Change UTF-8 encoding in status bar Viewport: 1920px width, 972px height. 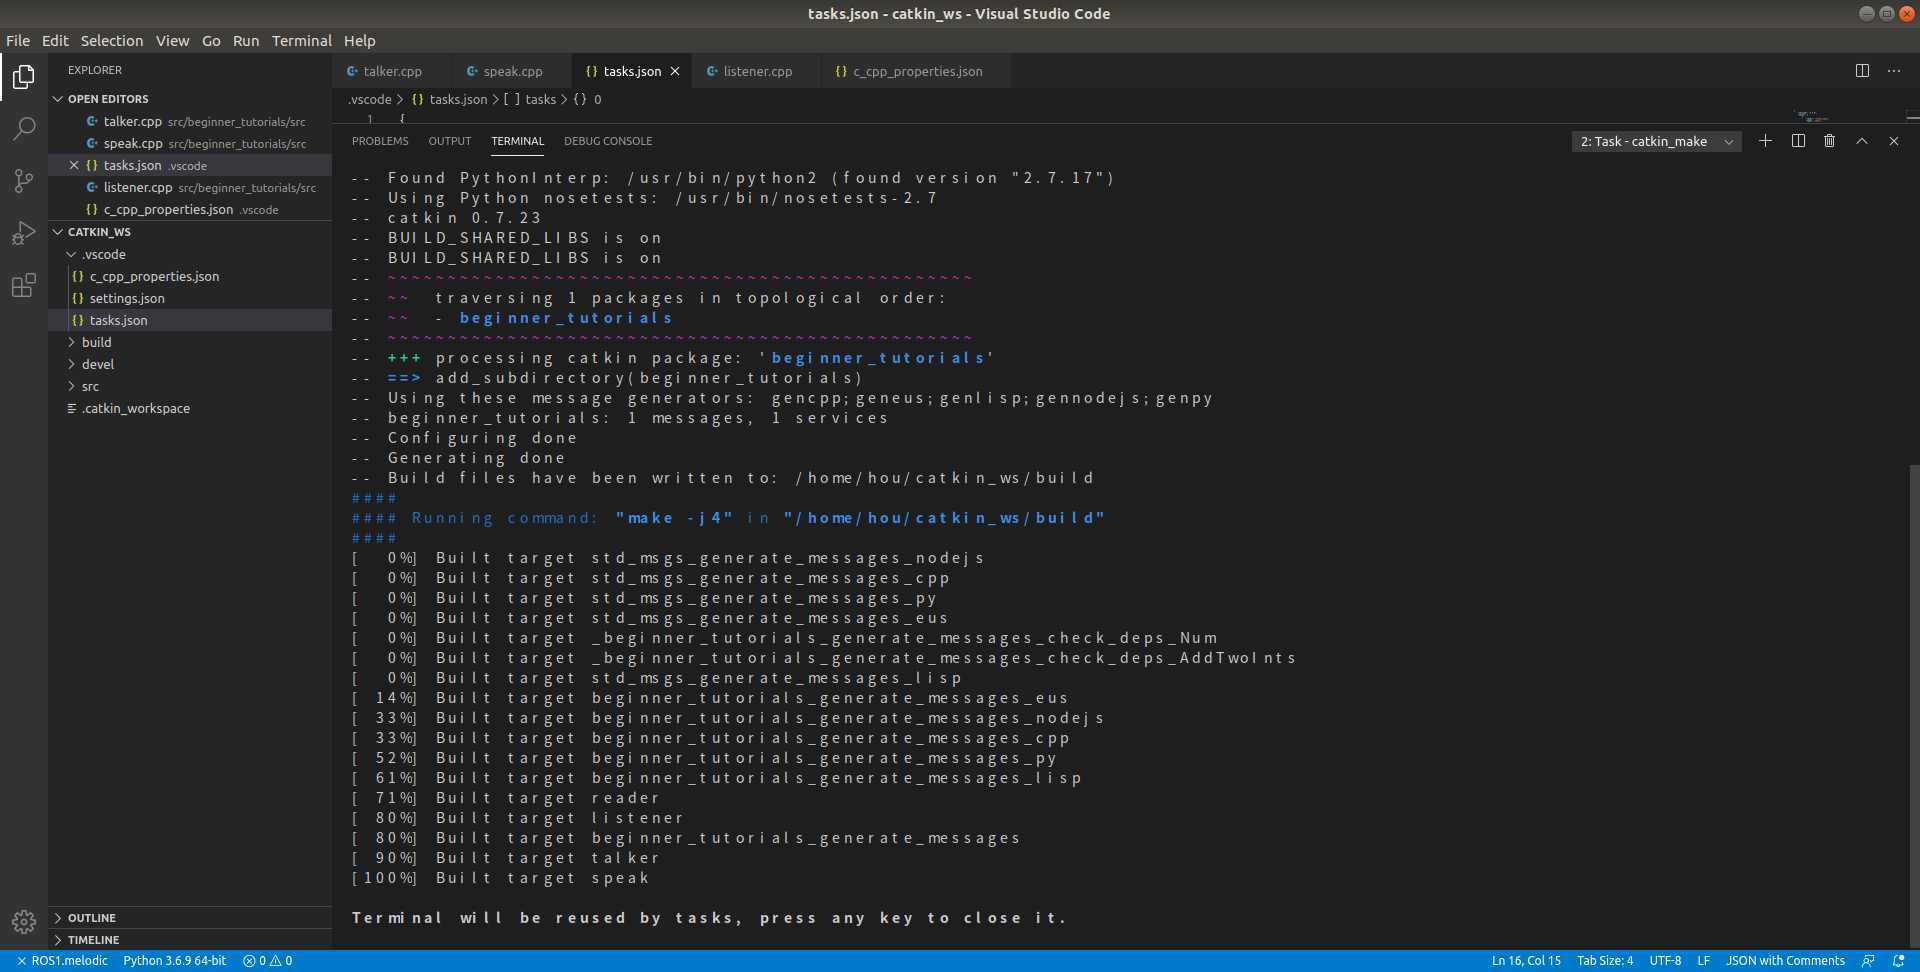pos(1665,961)
